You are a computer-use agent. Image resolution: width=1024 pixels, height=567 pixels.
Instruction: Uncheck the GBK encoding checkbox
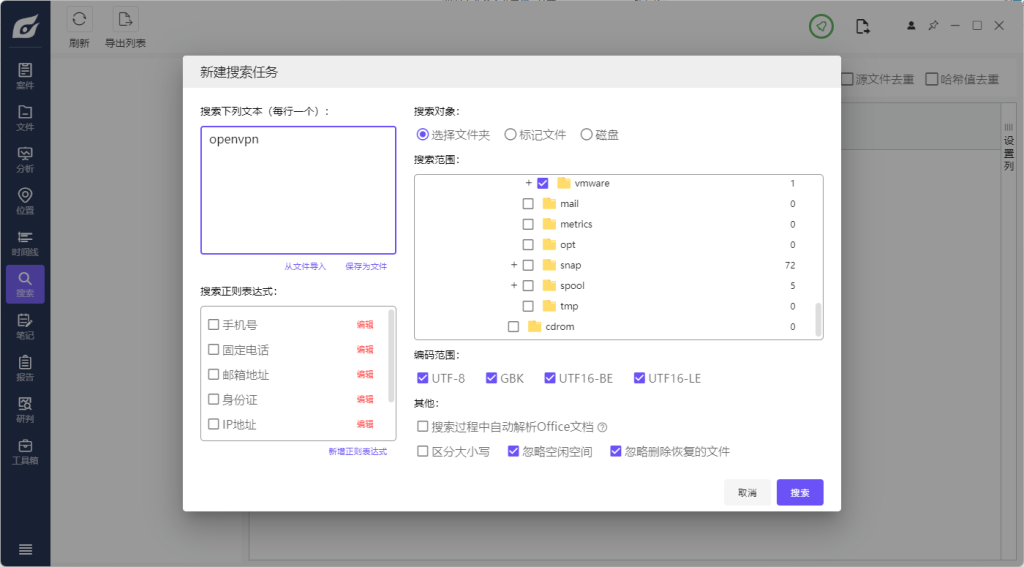point(491,378)
